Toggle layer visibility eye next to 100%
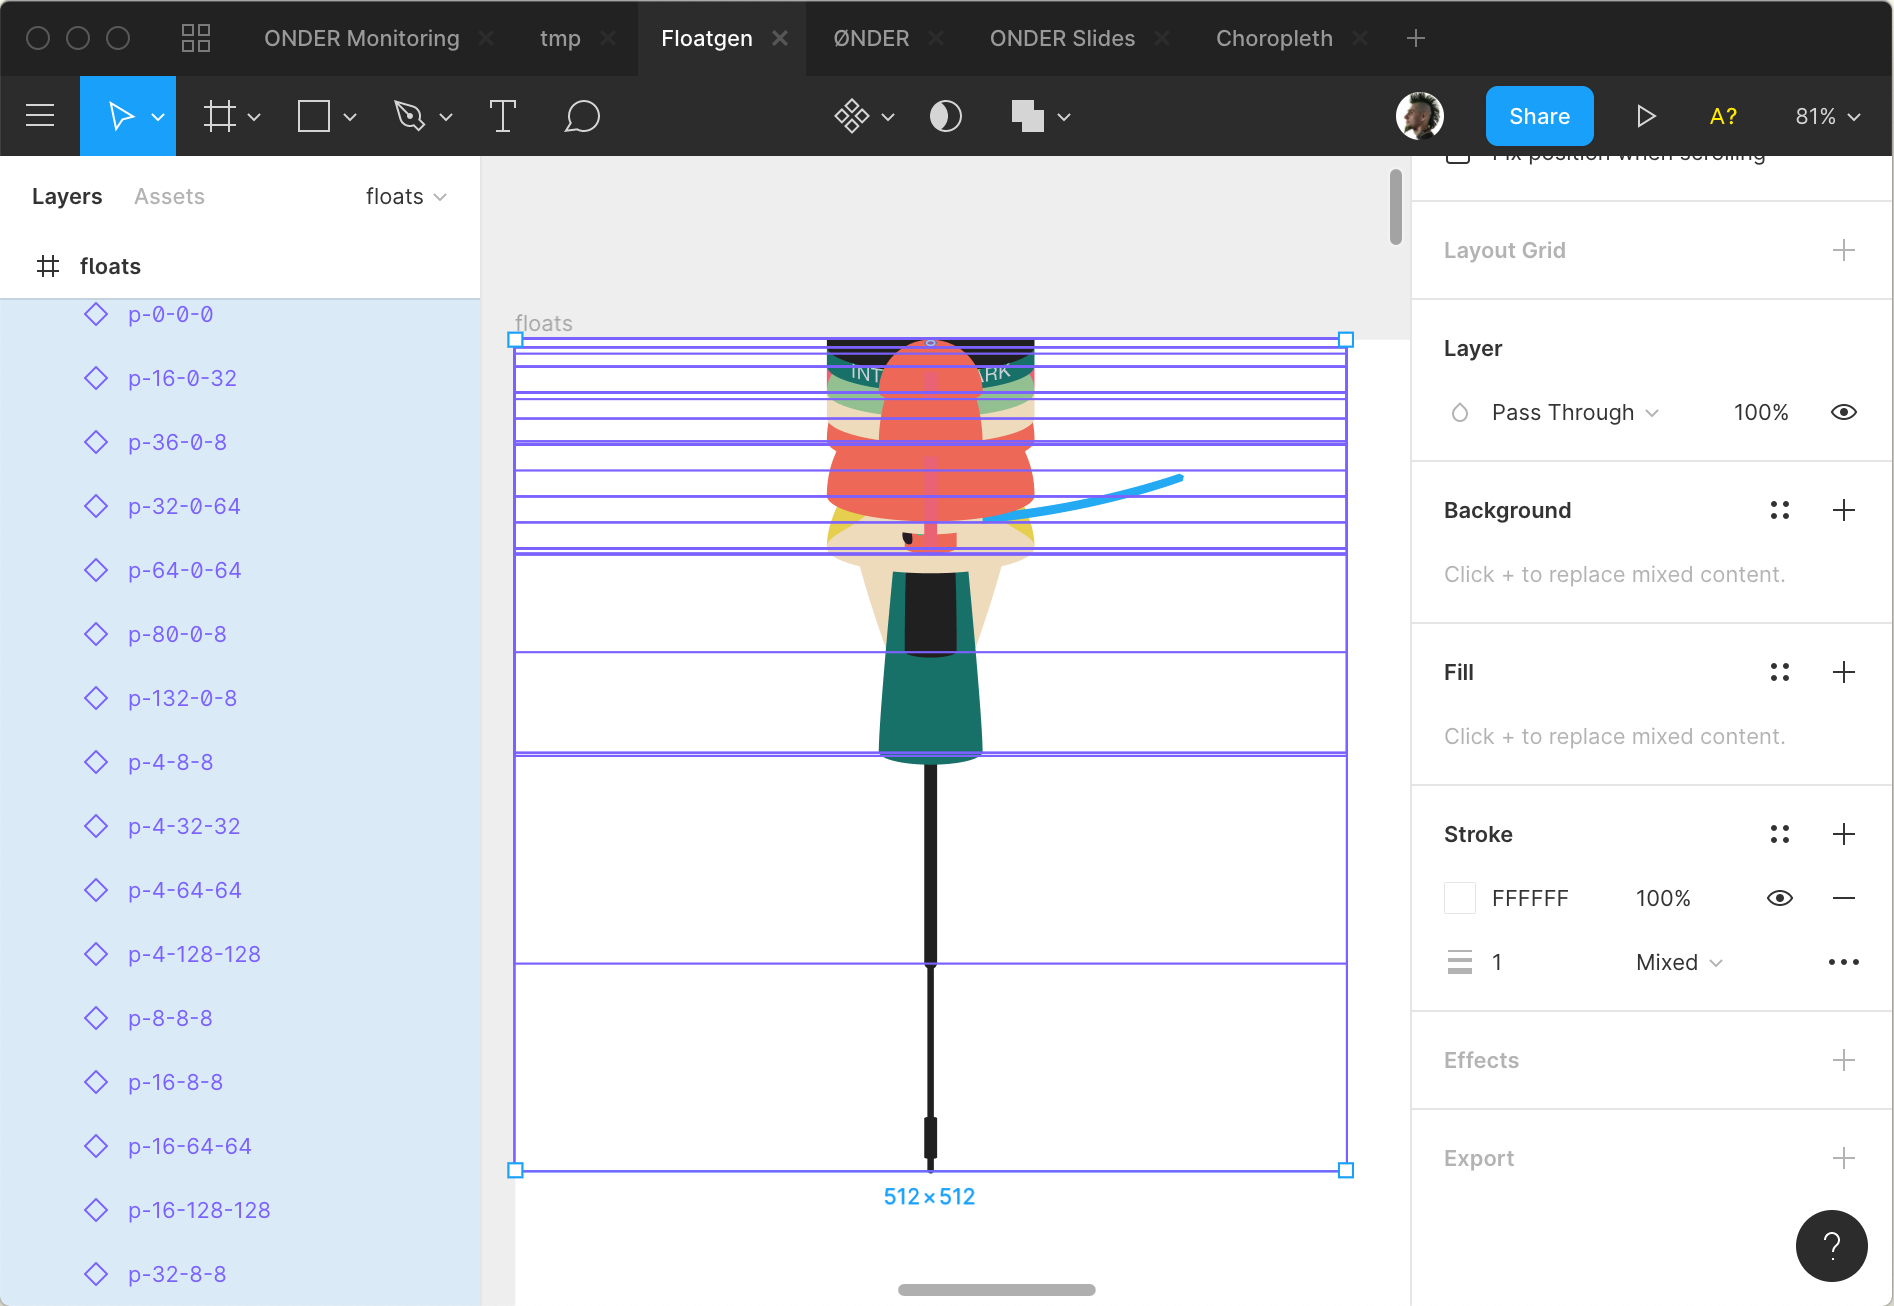This screenshot has height=1306, width=1894. click(x=1843, y=412)
